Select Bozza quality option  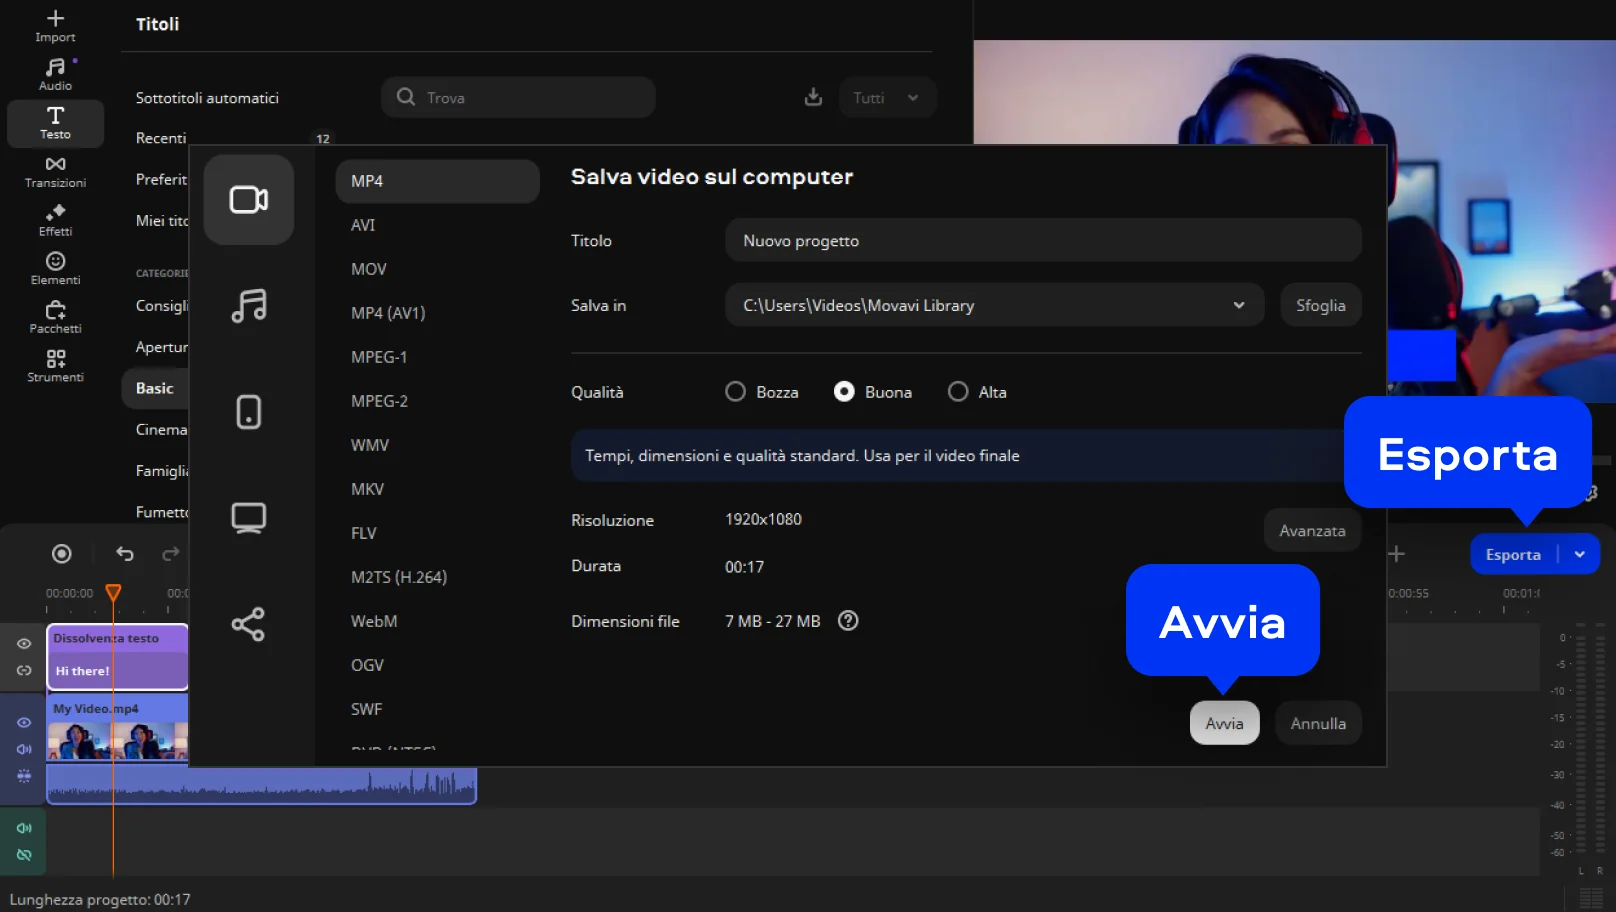tap(736, 392)
